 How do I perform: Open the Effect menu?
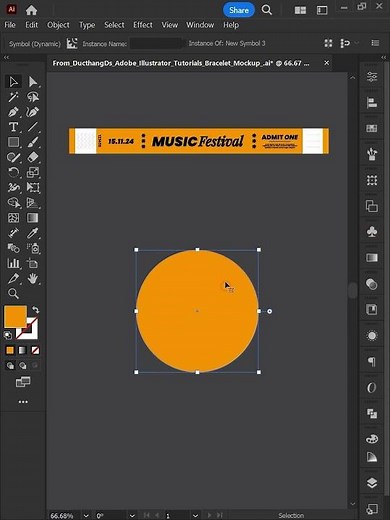pos(143,25)
